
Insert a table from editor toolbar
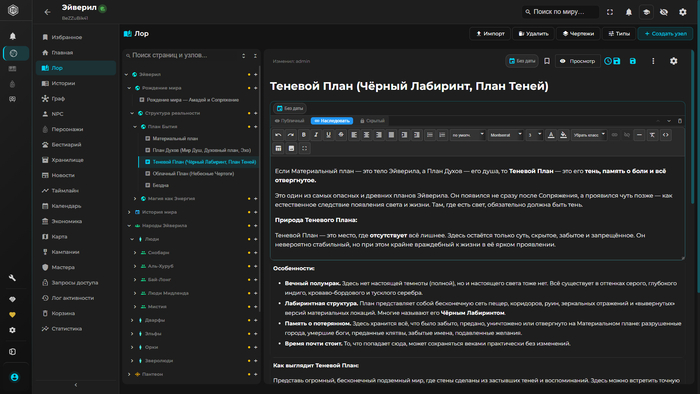[x=278, y=148]
